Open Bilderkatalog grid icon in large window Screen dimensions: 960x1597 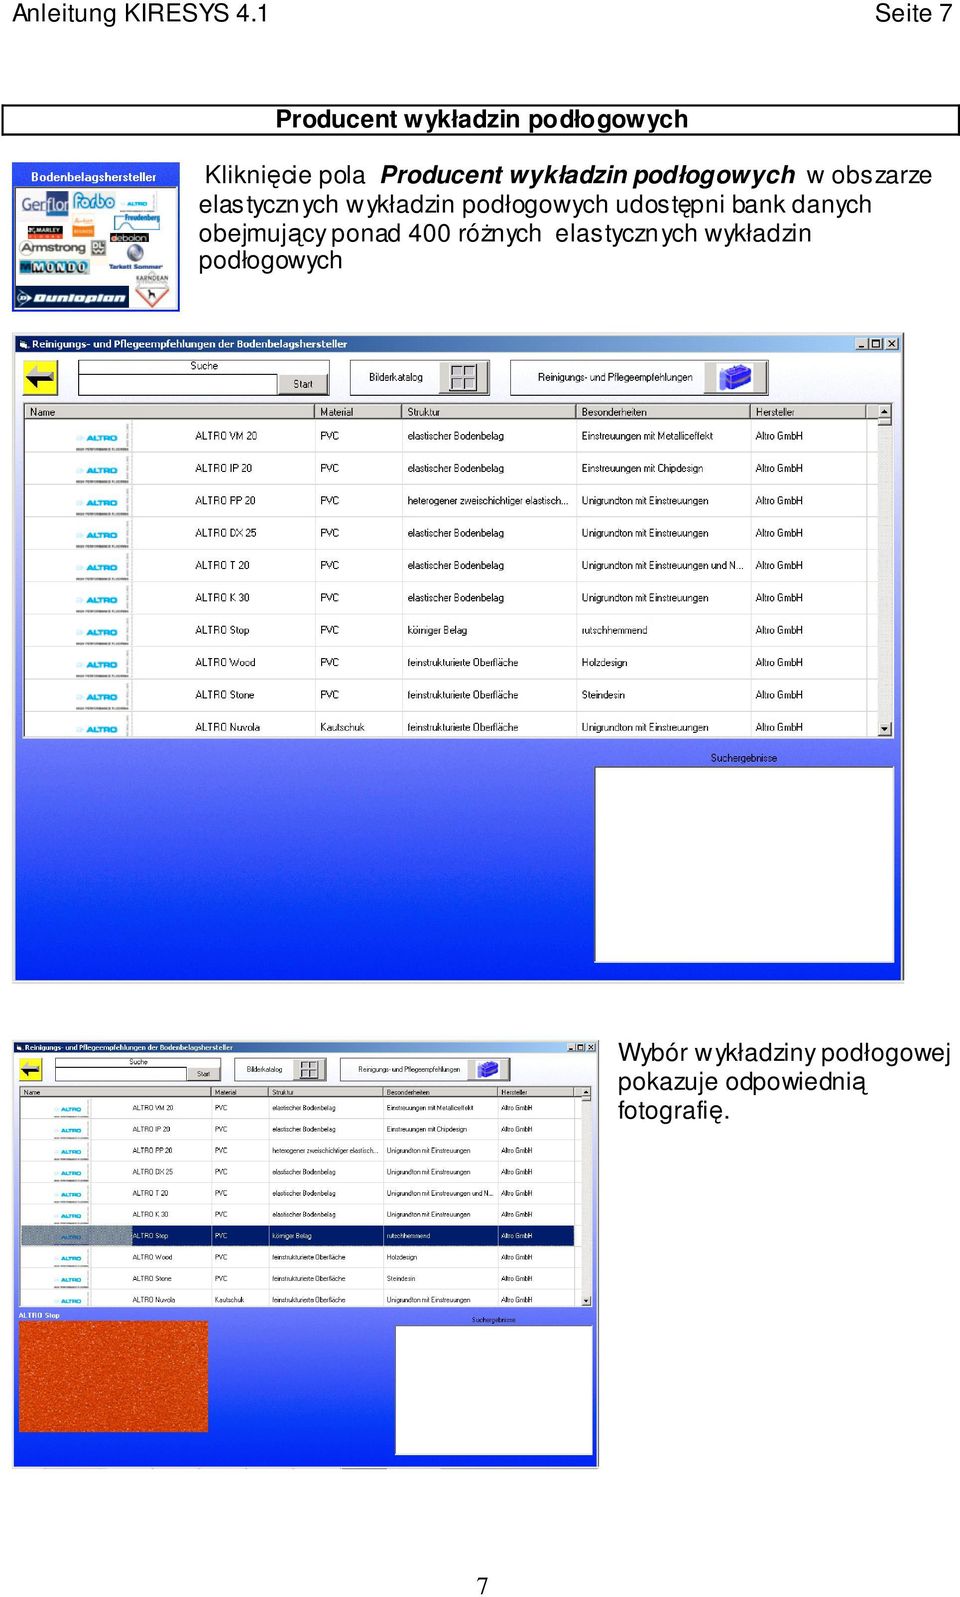[463, 377]
